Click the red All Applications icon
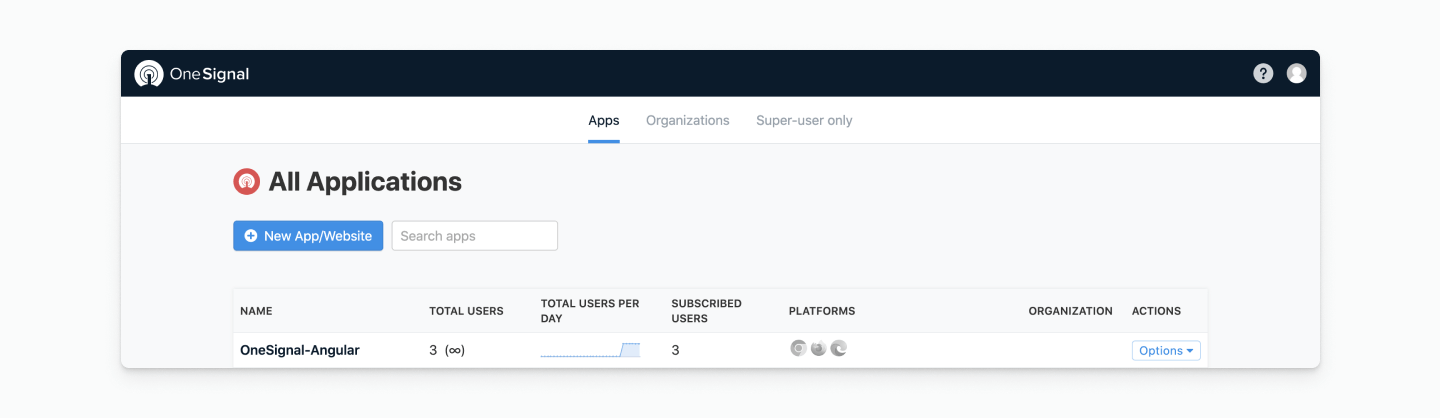The image size is (1440, 418). click(x=246, y=182)
